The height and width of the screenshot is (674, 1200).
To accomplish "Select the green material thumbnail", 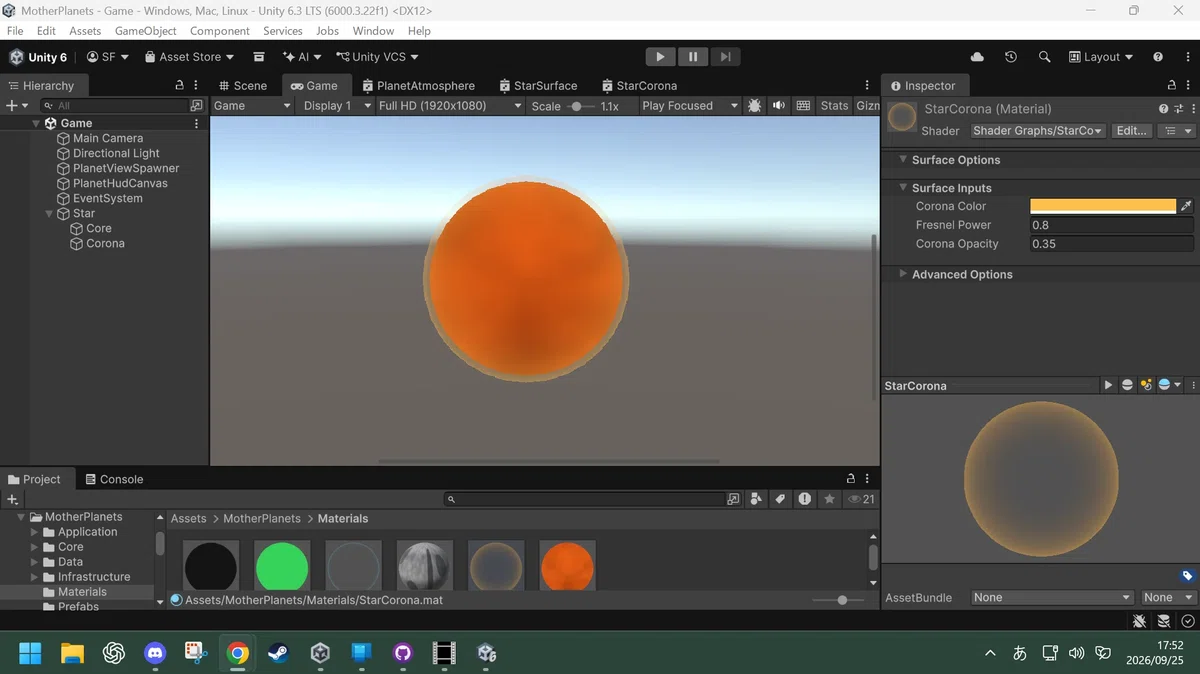I will [282, 567].
